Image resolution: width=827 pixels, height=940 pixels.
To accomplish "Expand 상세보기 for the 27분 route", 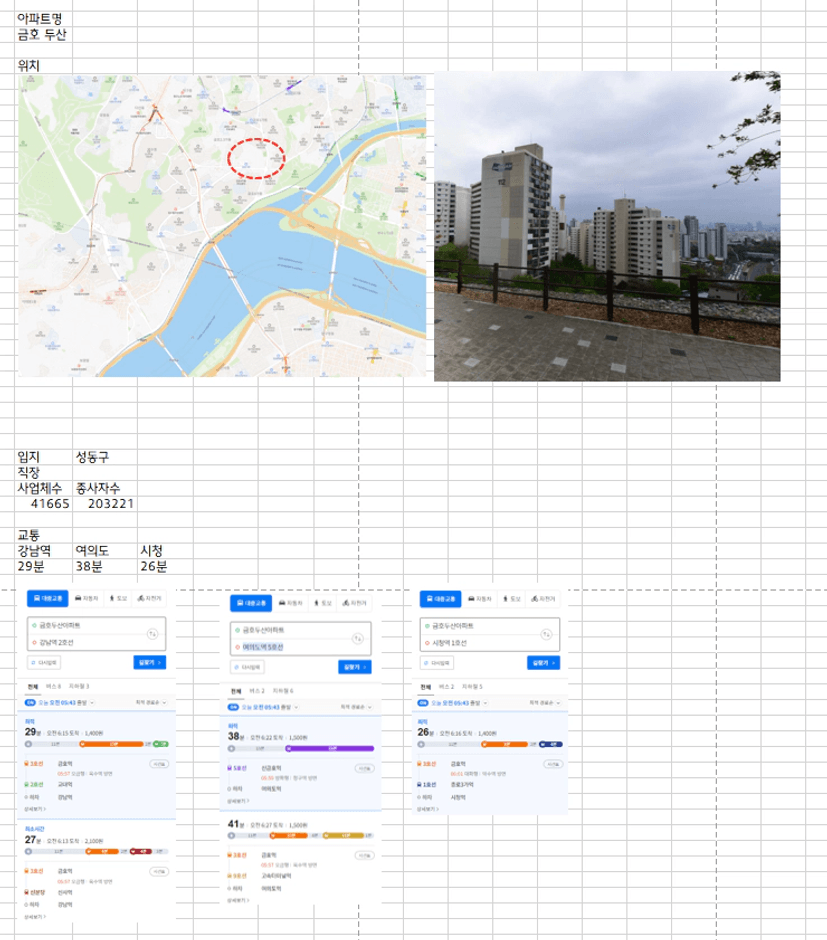I will click(x=35, y=917).
